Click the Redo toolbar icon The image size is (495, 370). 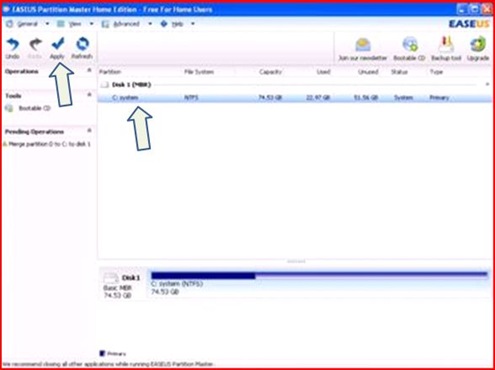pos(35,44)
